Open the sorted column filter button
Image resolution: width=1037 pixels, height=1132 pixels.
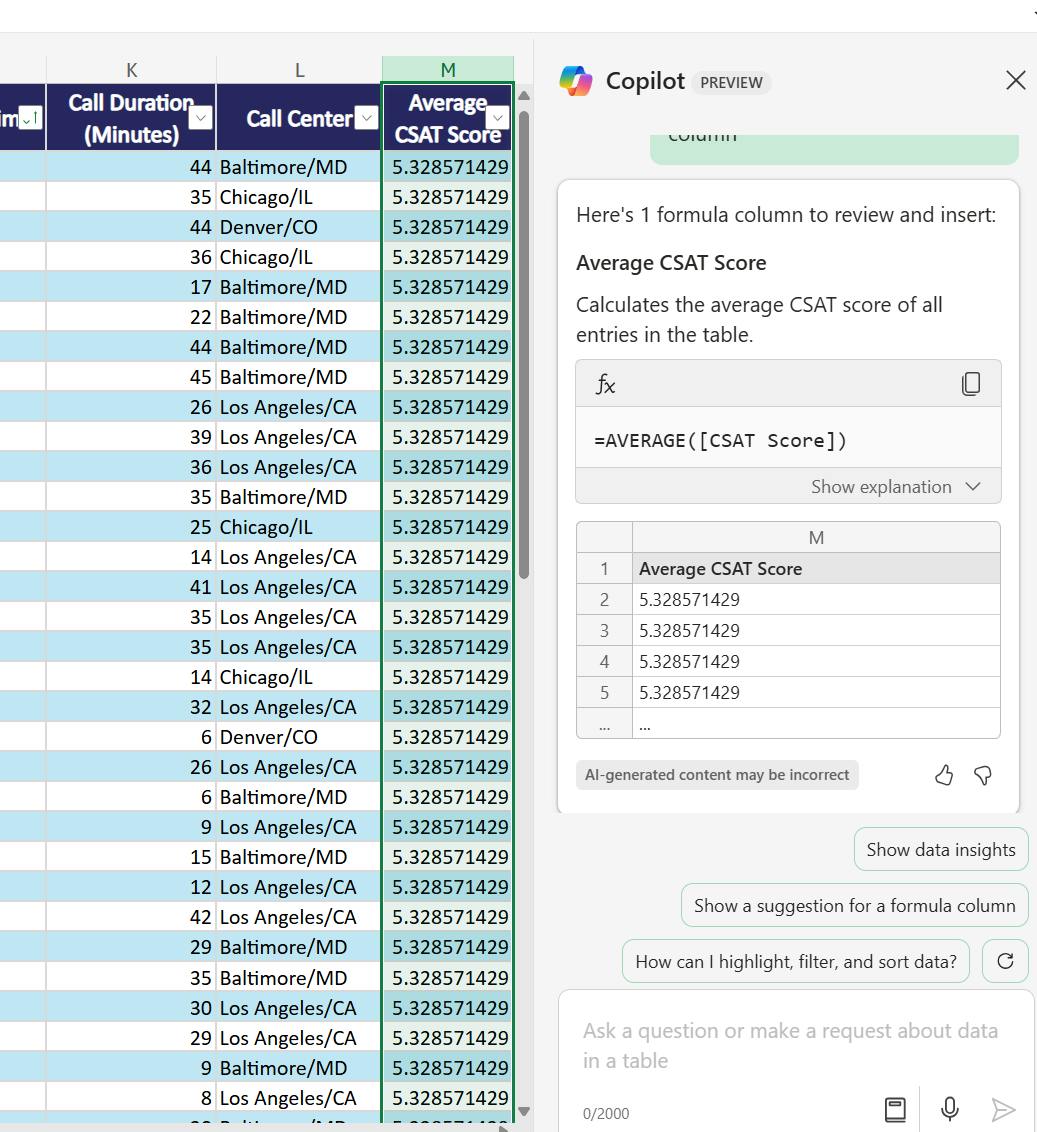[30, 117]
